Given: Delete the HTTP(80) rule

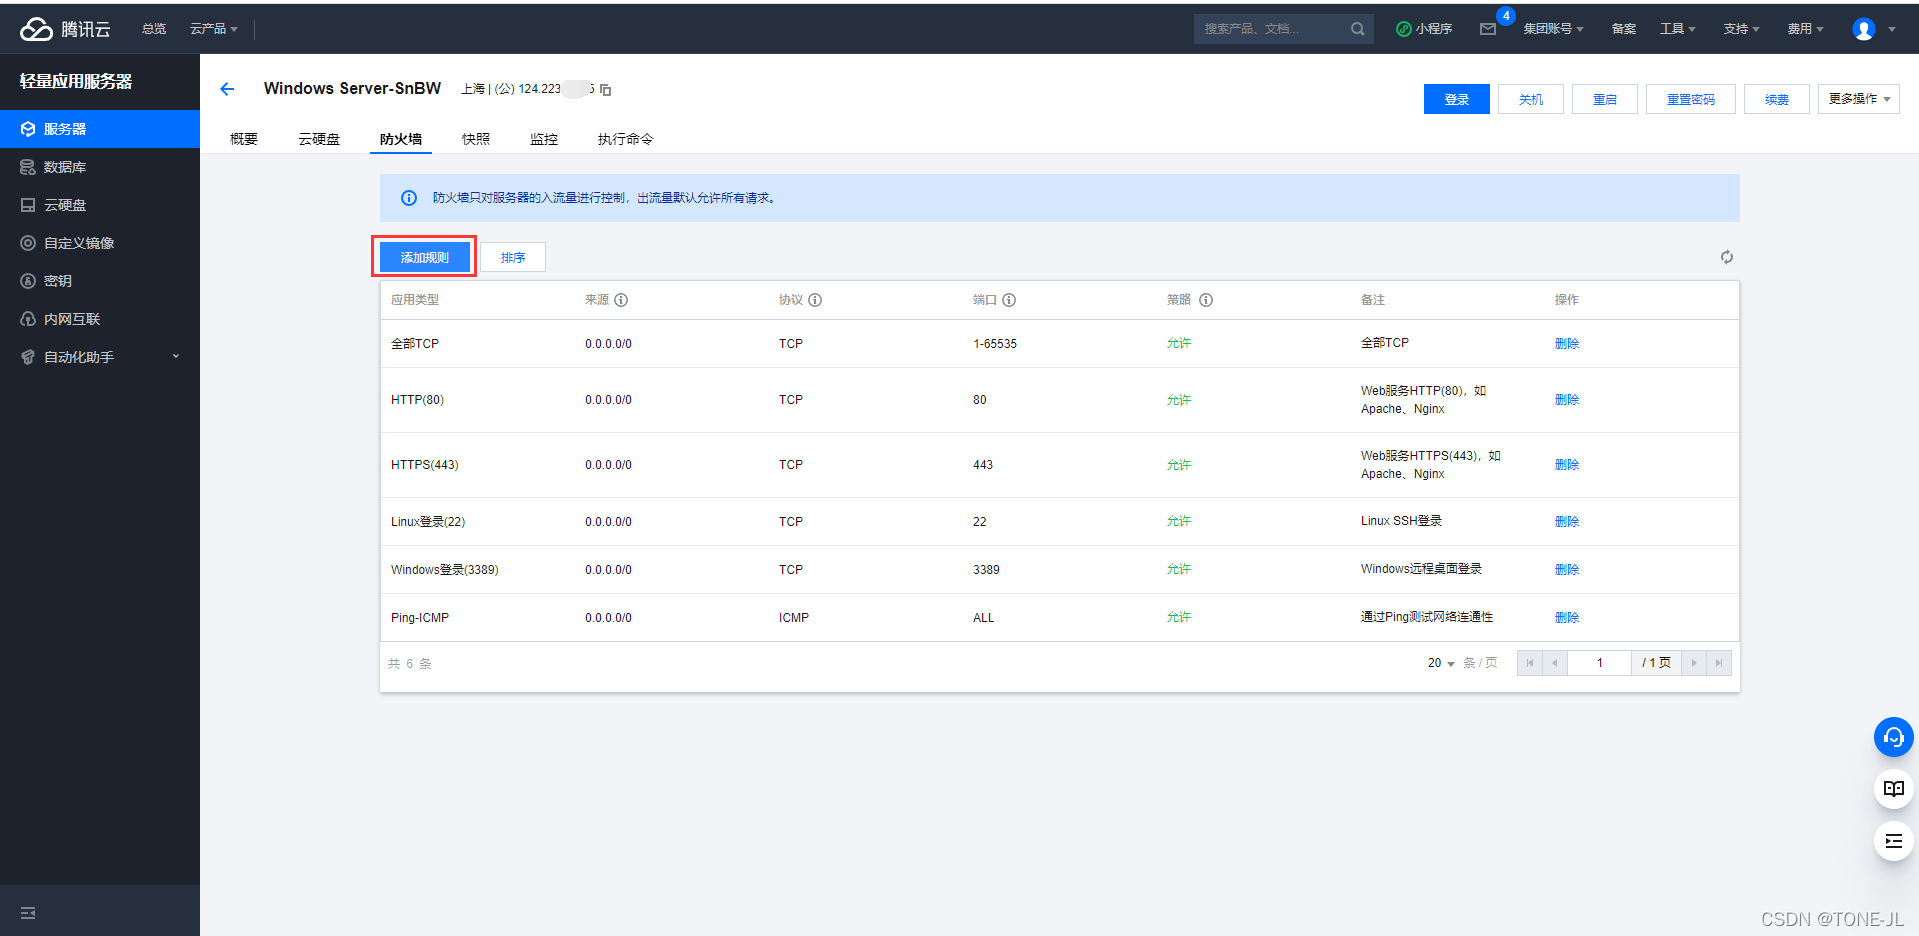Looking at the screenshot, I should pos(1567,400).
